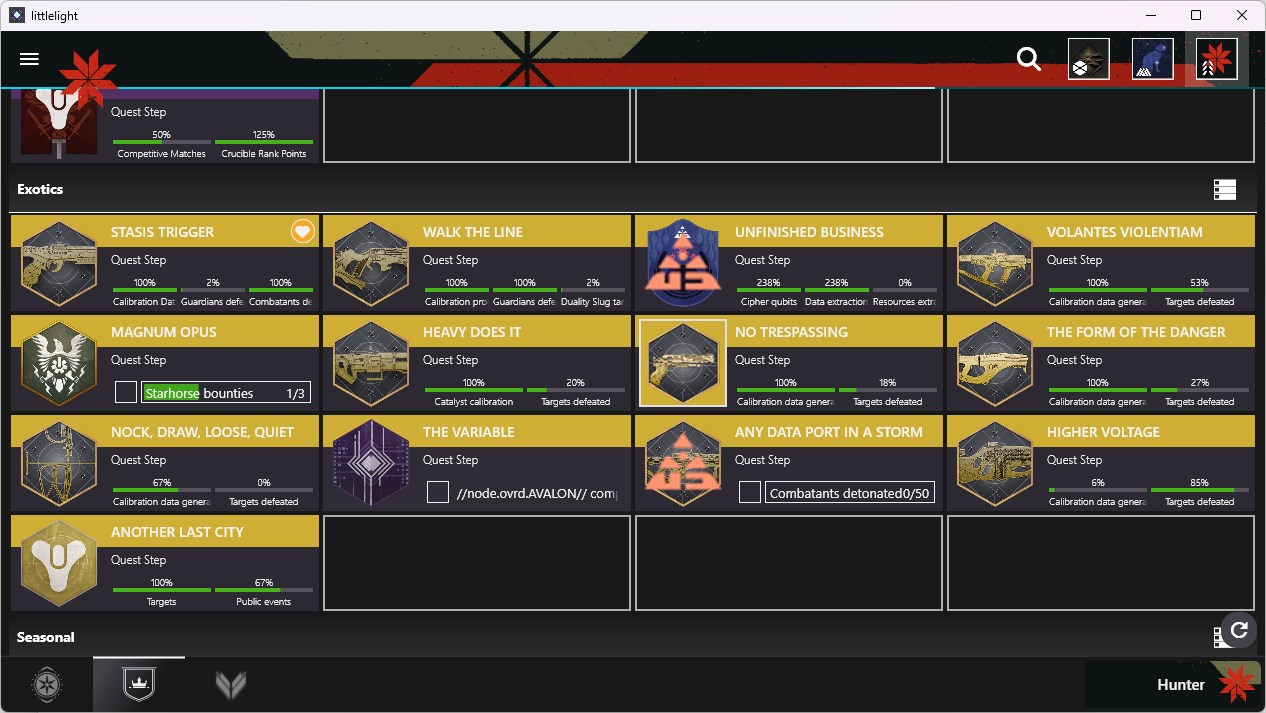This screenshot has width=1266, height=713.
Task: Click the Seasonal section header
Action: [46, 637]
